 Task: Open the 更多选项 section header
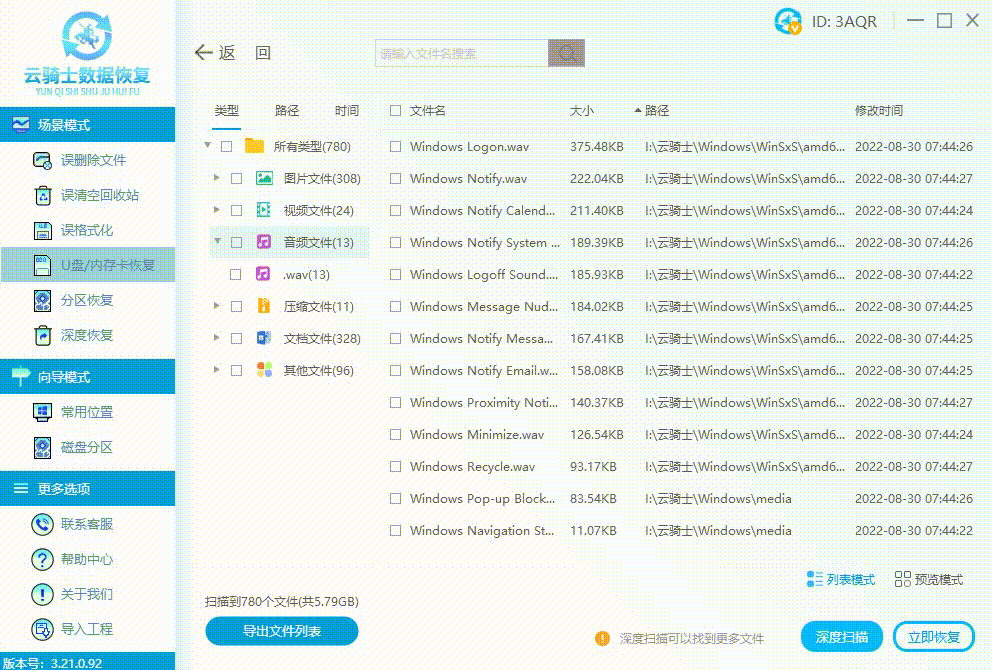(87, 488)
